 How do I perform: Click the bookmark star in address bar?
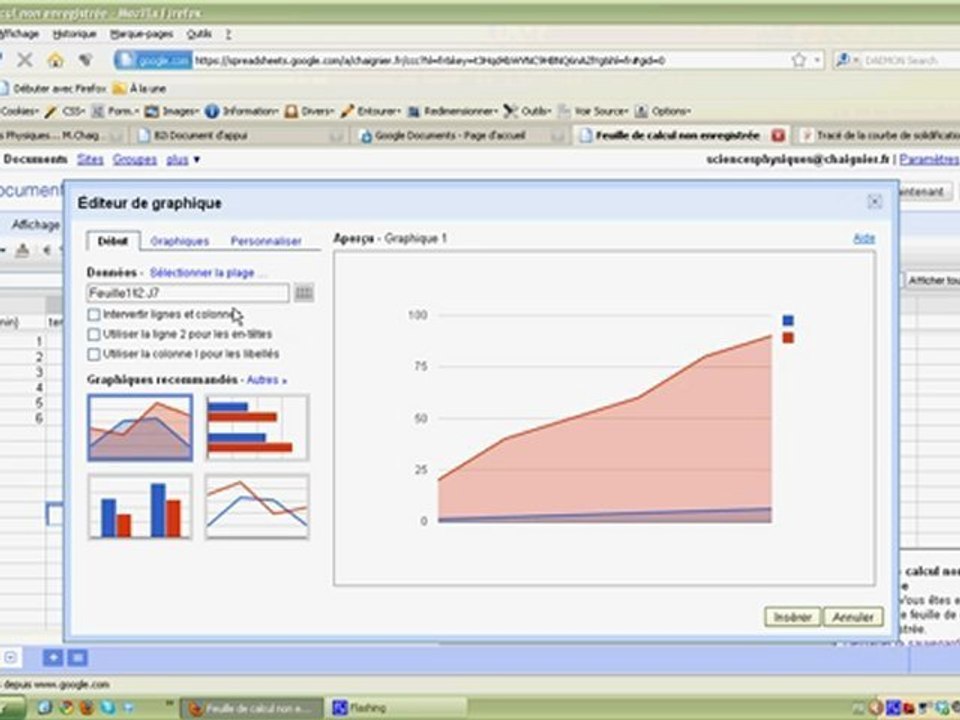[798, 59]
